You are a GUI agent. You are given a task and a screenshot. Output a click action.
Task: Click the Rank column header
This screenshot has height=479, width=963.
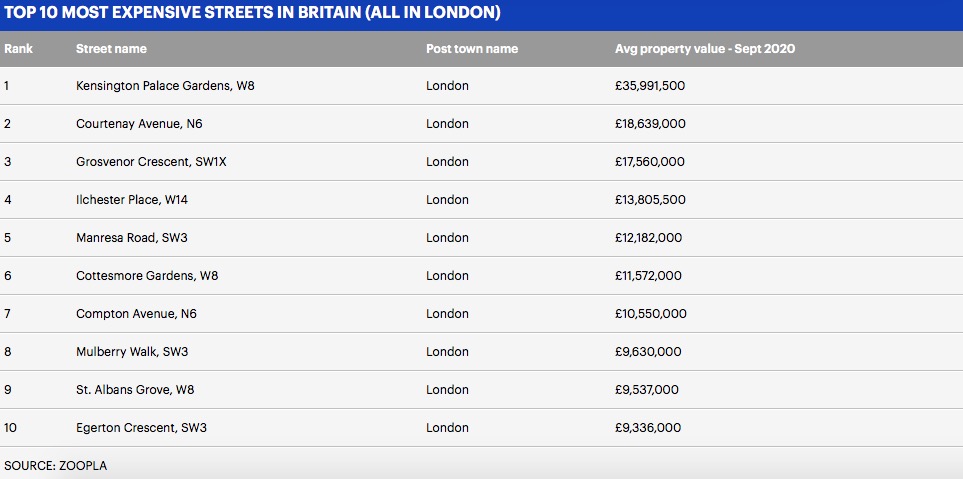[19, 49]
